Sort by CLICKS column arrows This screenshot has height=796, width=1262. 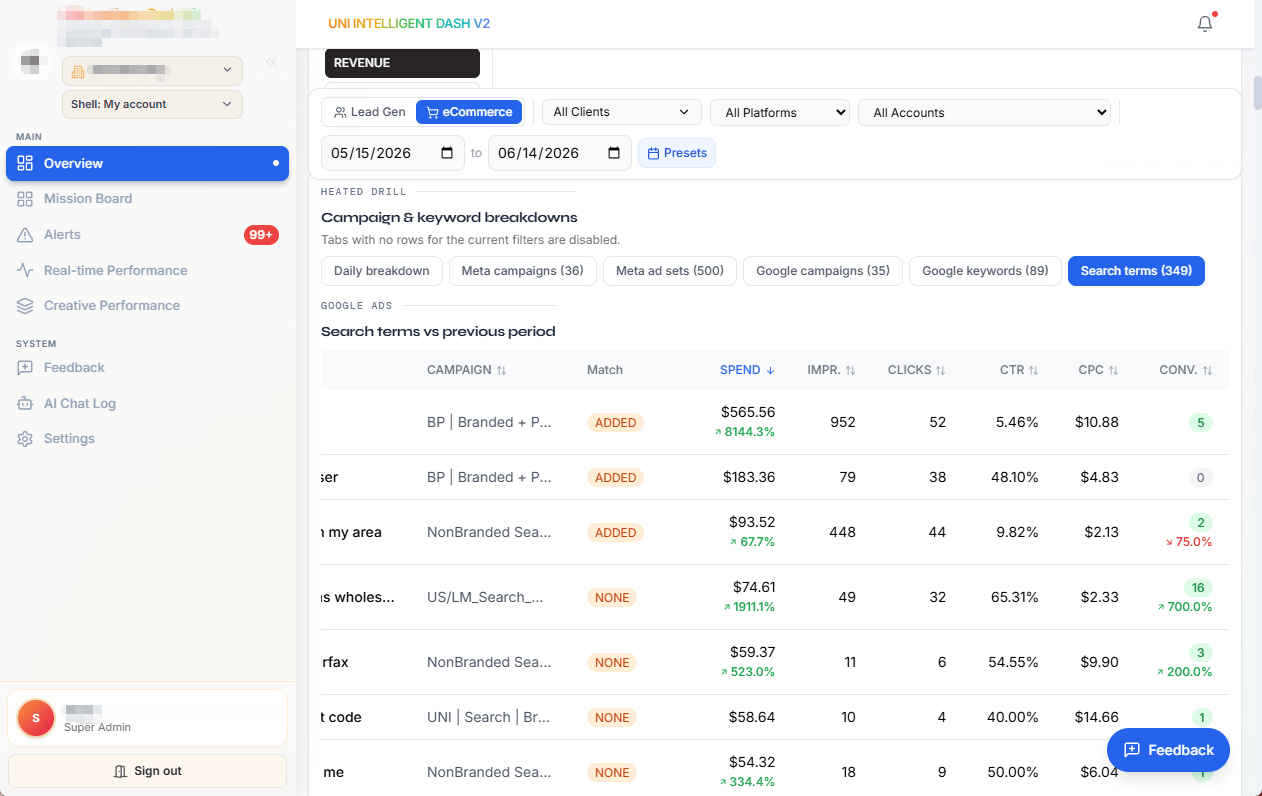point(941,370)
